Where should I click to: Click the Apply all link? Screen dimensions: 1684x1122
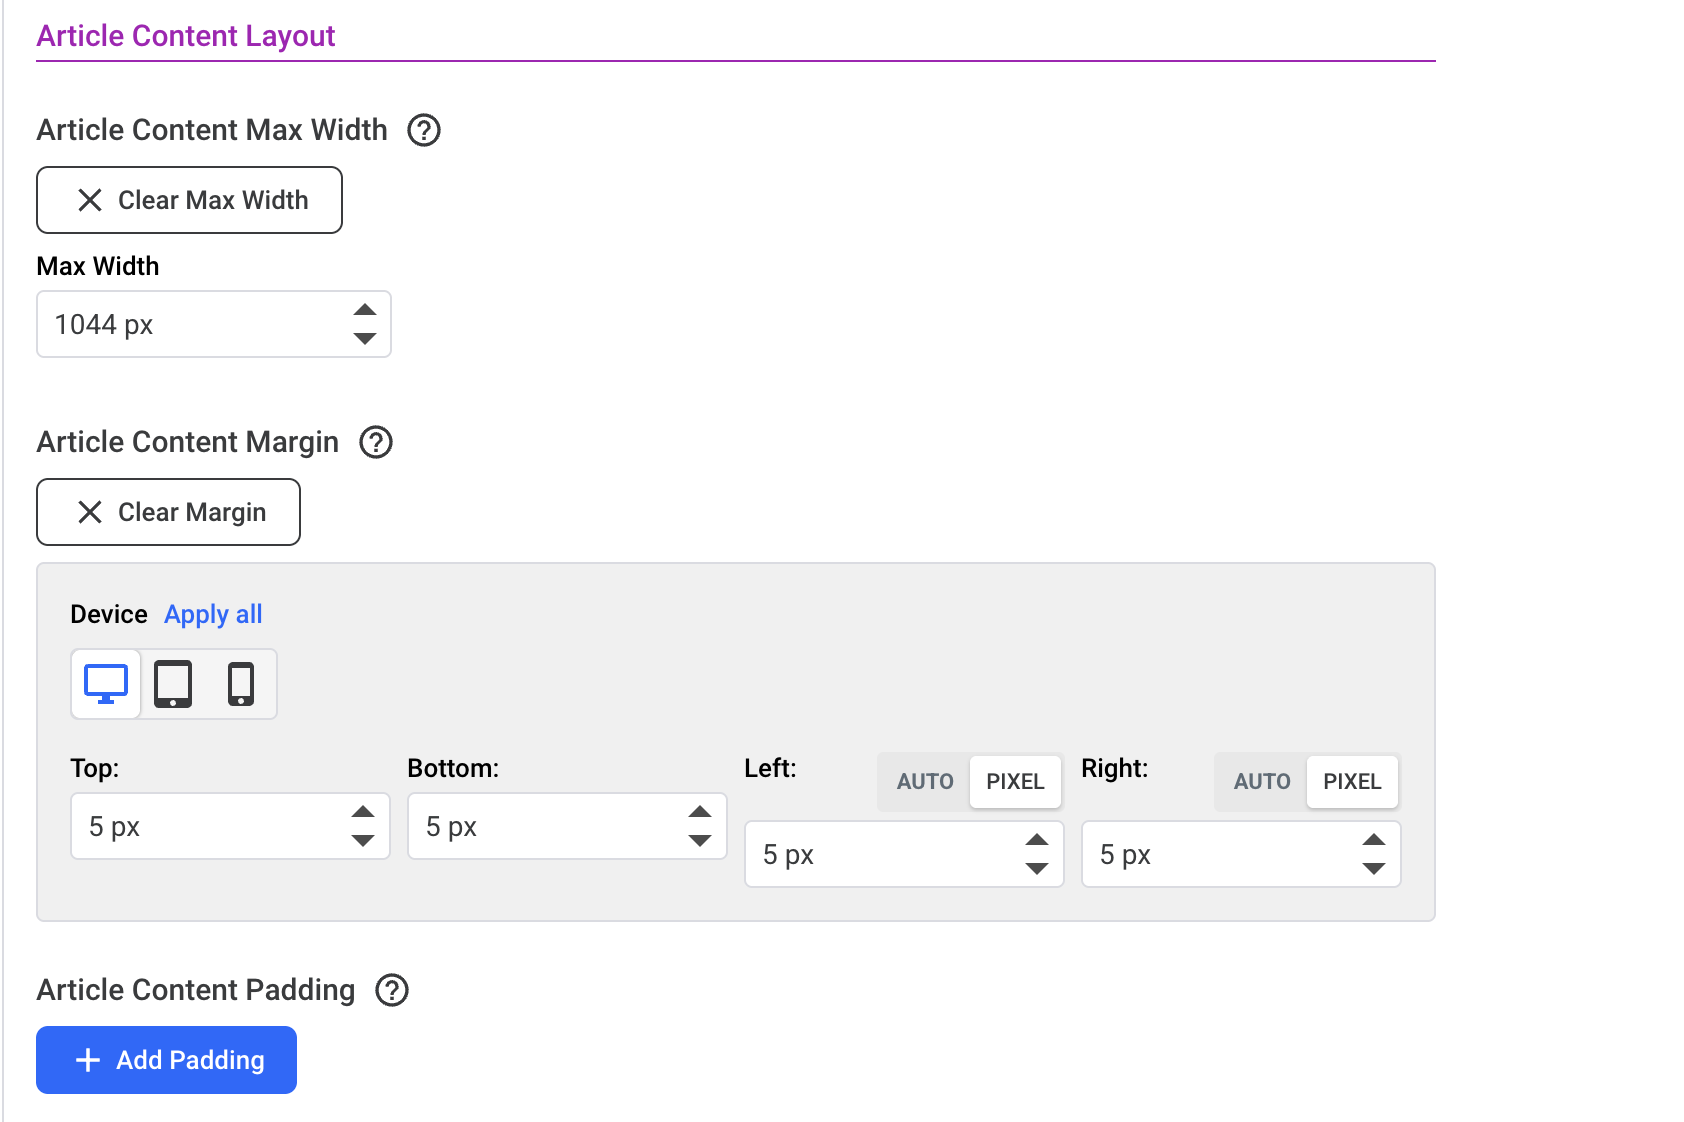213,614
